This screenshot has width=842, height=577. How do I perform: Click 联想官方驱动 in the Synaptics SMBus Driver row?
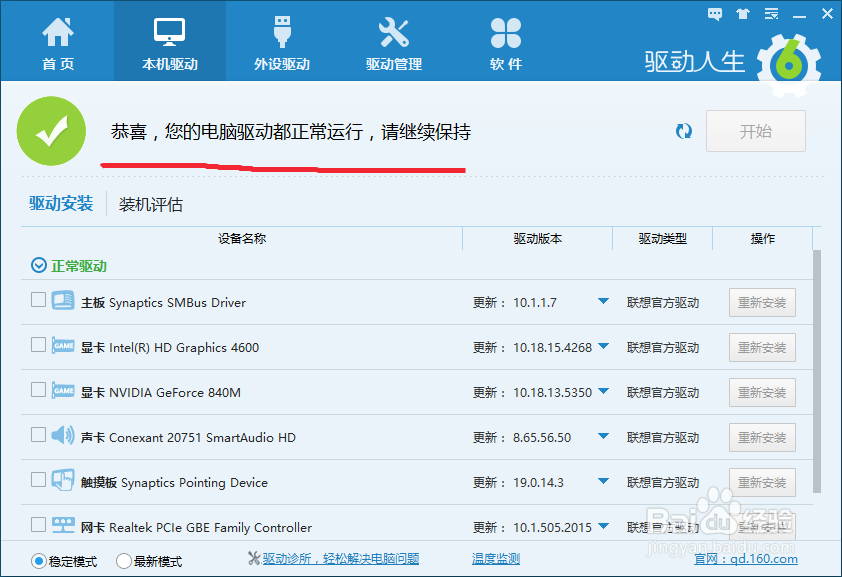pos(663,303)
